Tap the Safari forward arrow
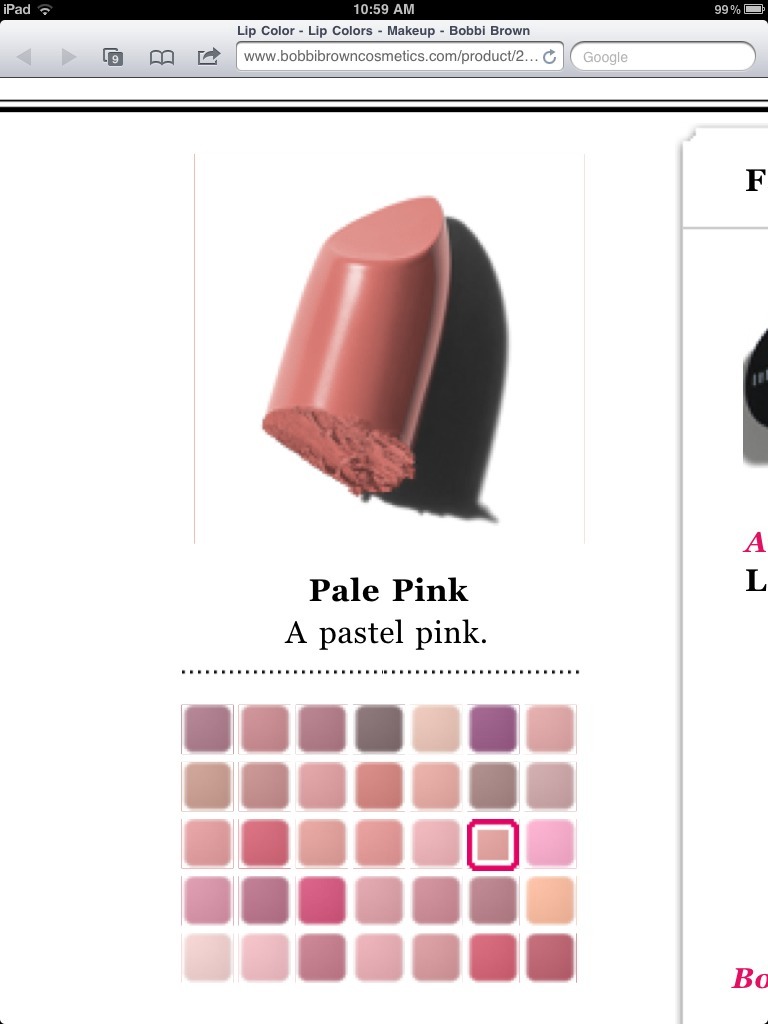768x1024 pixels. tap(68, 57)
